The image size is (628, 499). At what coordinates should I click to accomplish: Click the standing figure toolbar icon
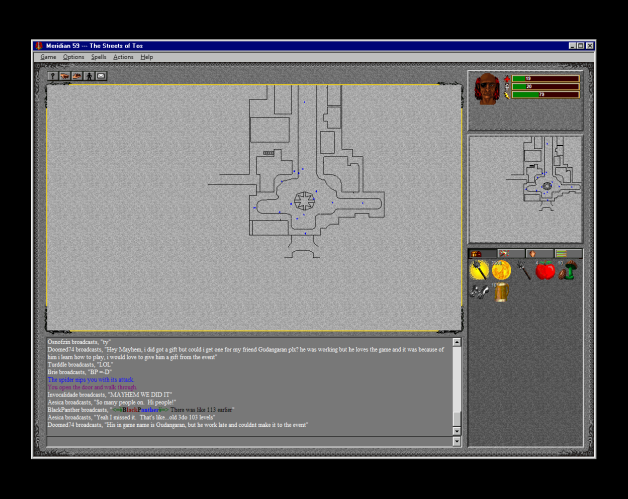click(89, 76)
